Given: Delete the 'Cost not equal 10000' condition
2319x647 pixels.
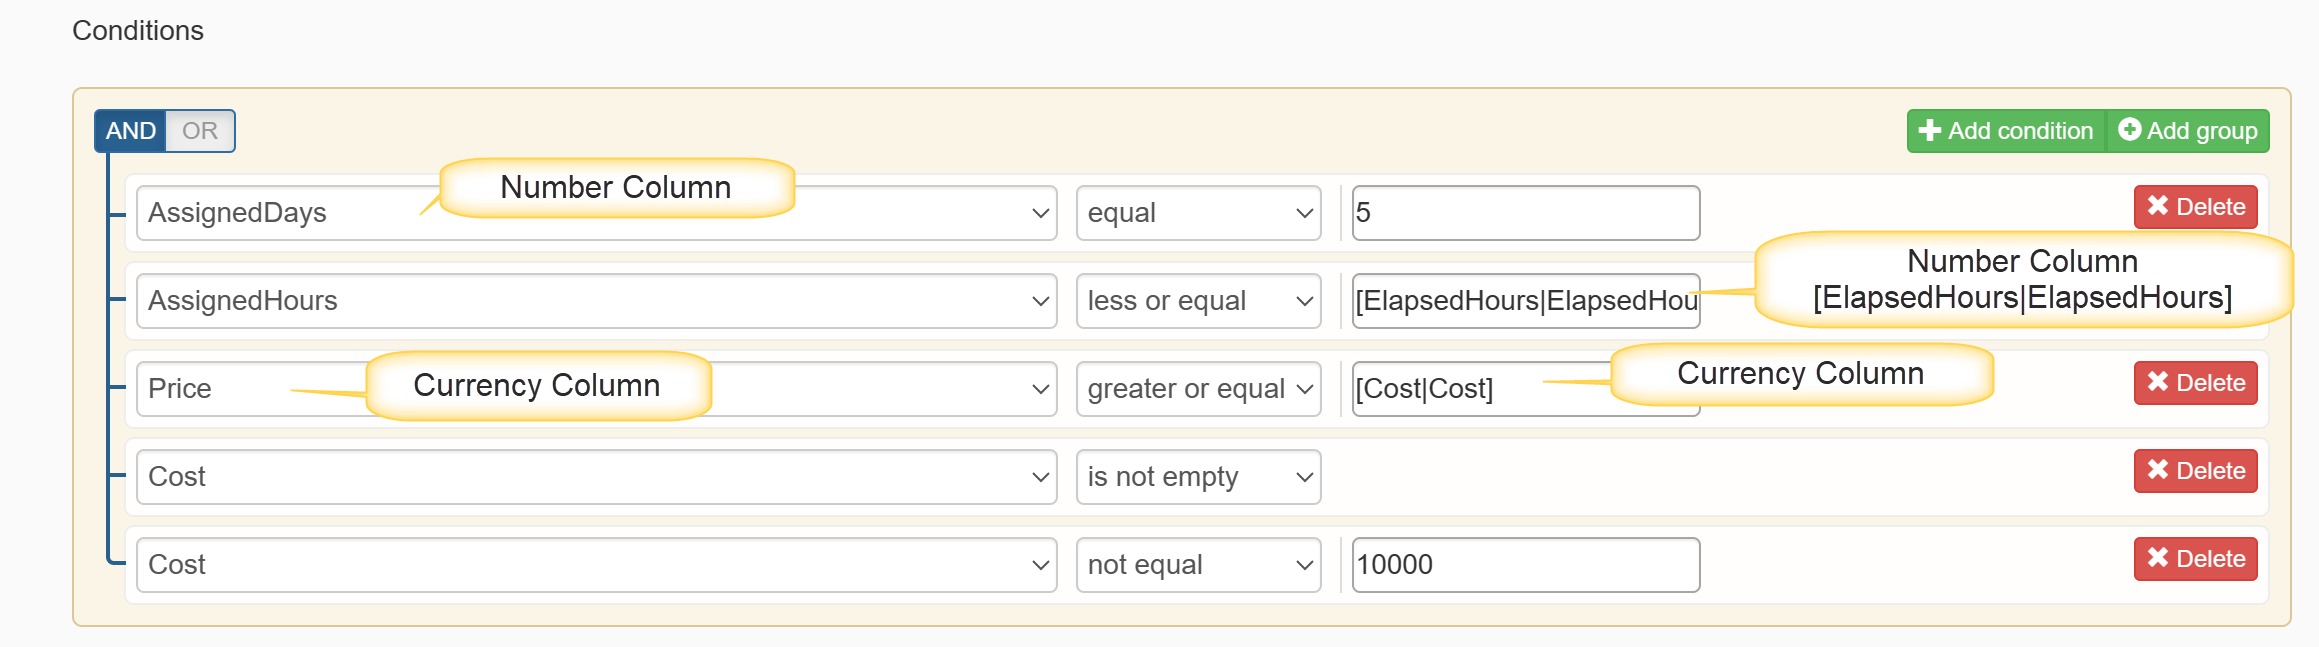Looking at the screenshot, I should click(x=2195, y=559).
